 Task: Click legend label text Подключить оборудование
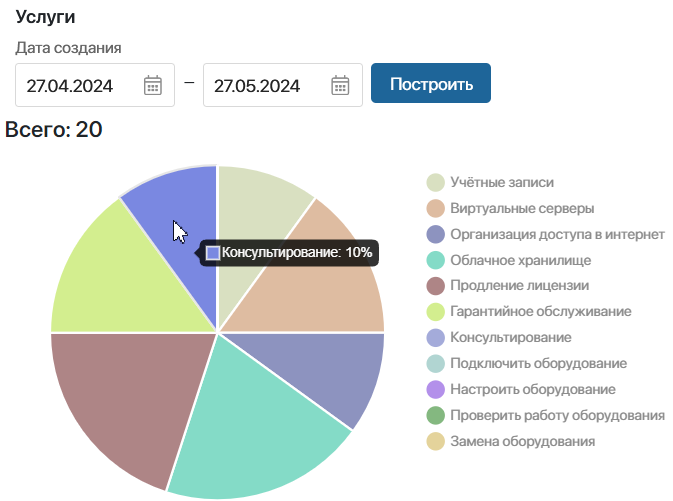(539, 364)
